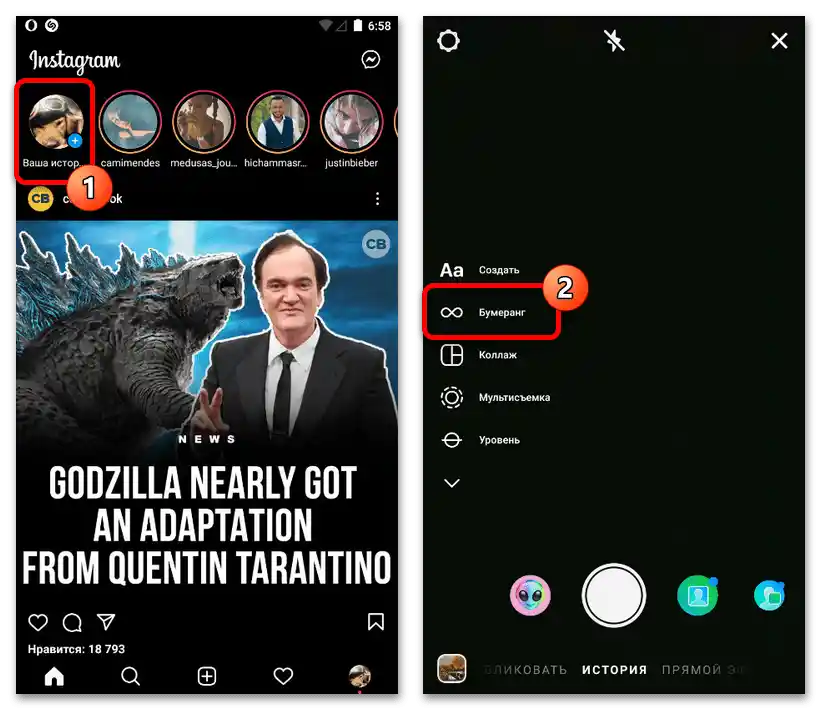821x710 pixels.
Task: Open medusas_jou... story
Action: click(x=204, y=121)
